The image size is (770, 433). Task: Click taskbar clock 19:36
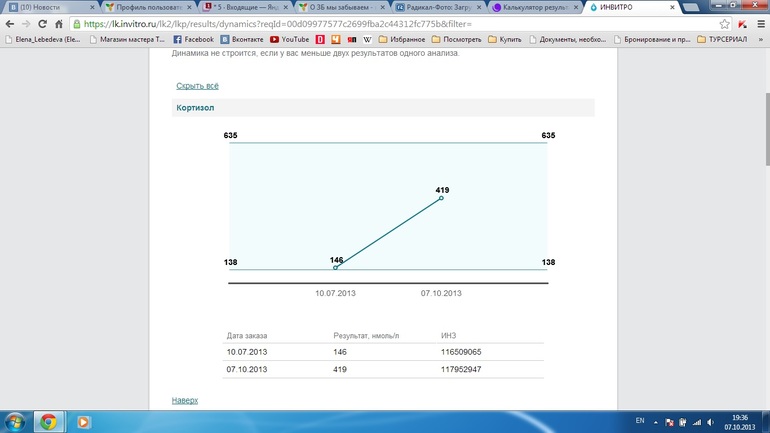click(x=740, y=418)
